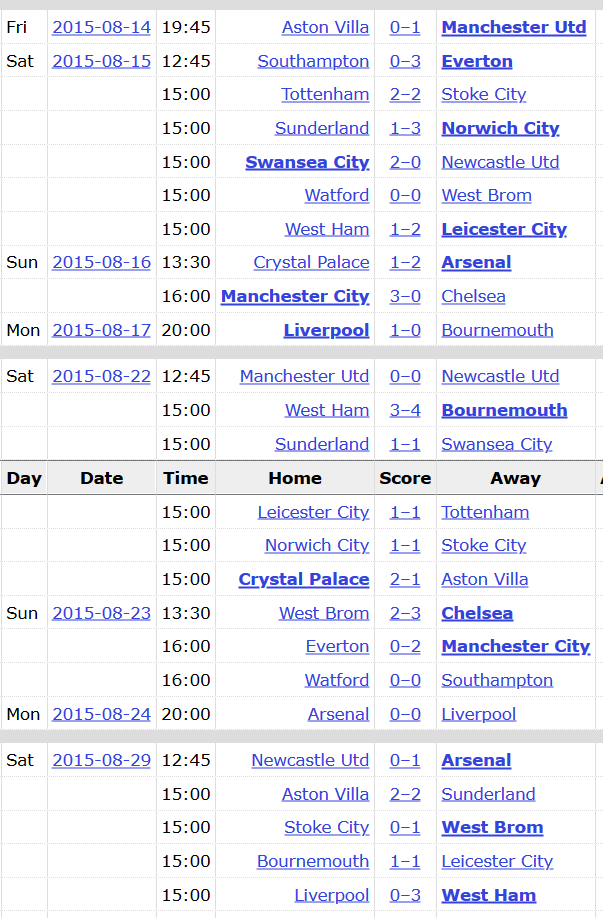Screen dimensions: 603x918
Task: Sort table by the Home column header
Action: click(x=295, y=478)
